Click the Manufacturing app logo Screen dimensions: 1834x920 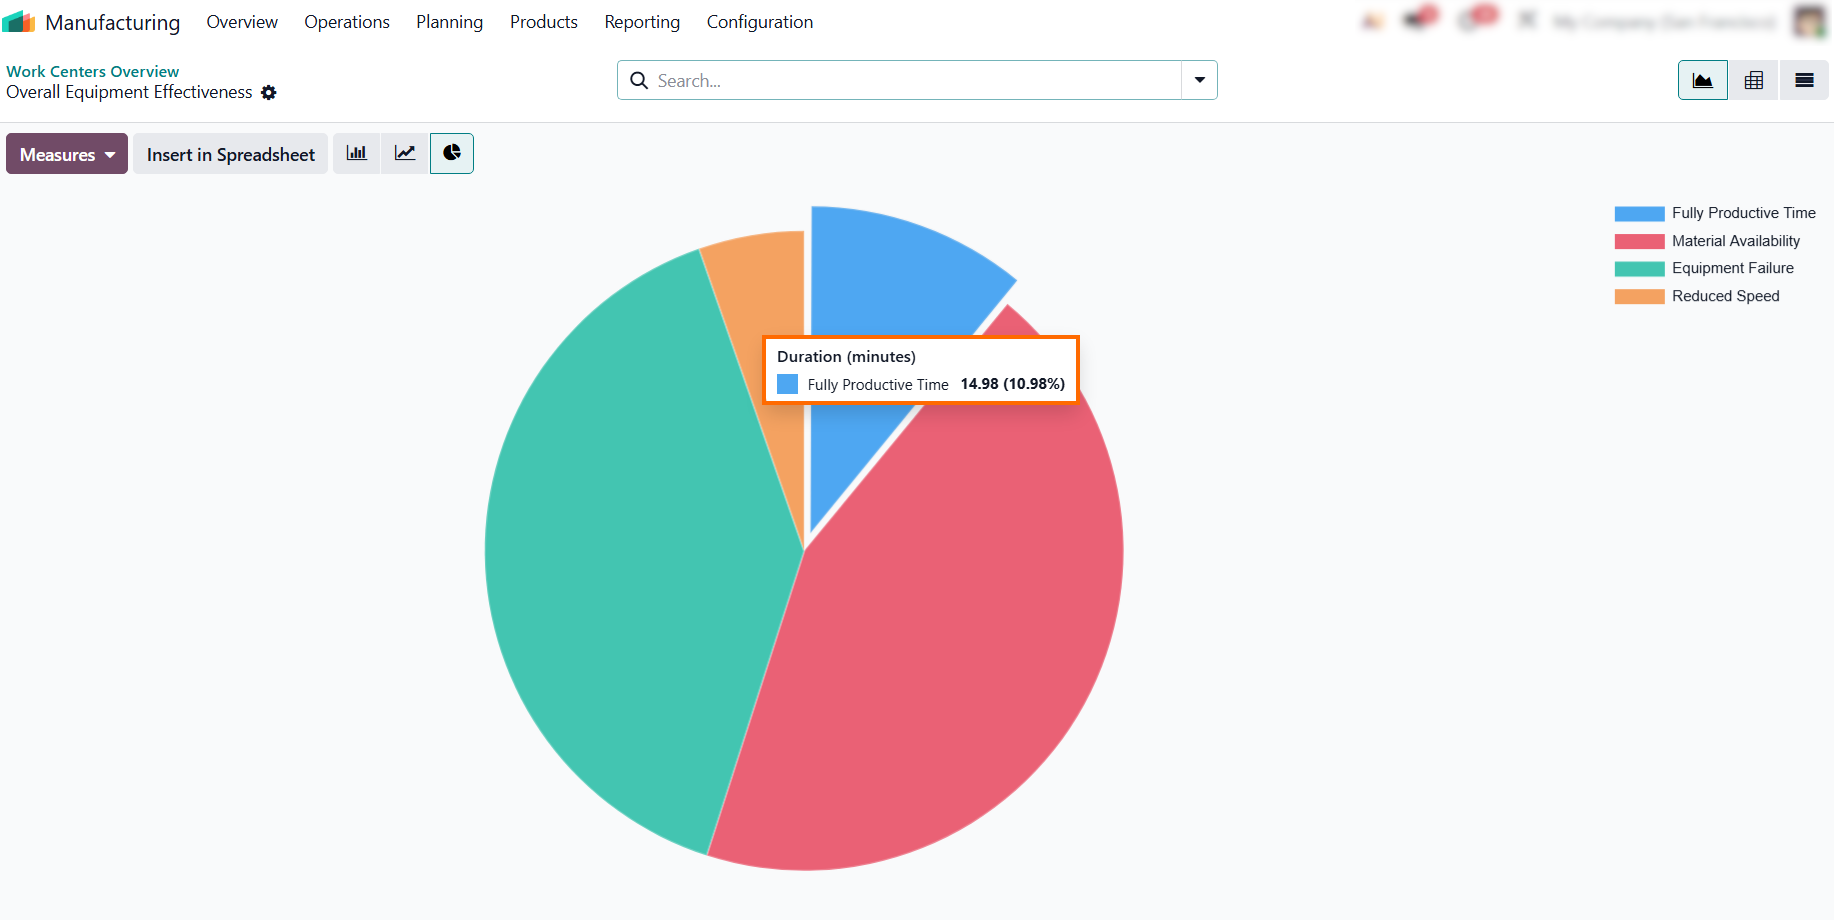pyautogui.click(x=19, y=21)
